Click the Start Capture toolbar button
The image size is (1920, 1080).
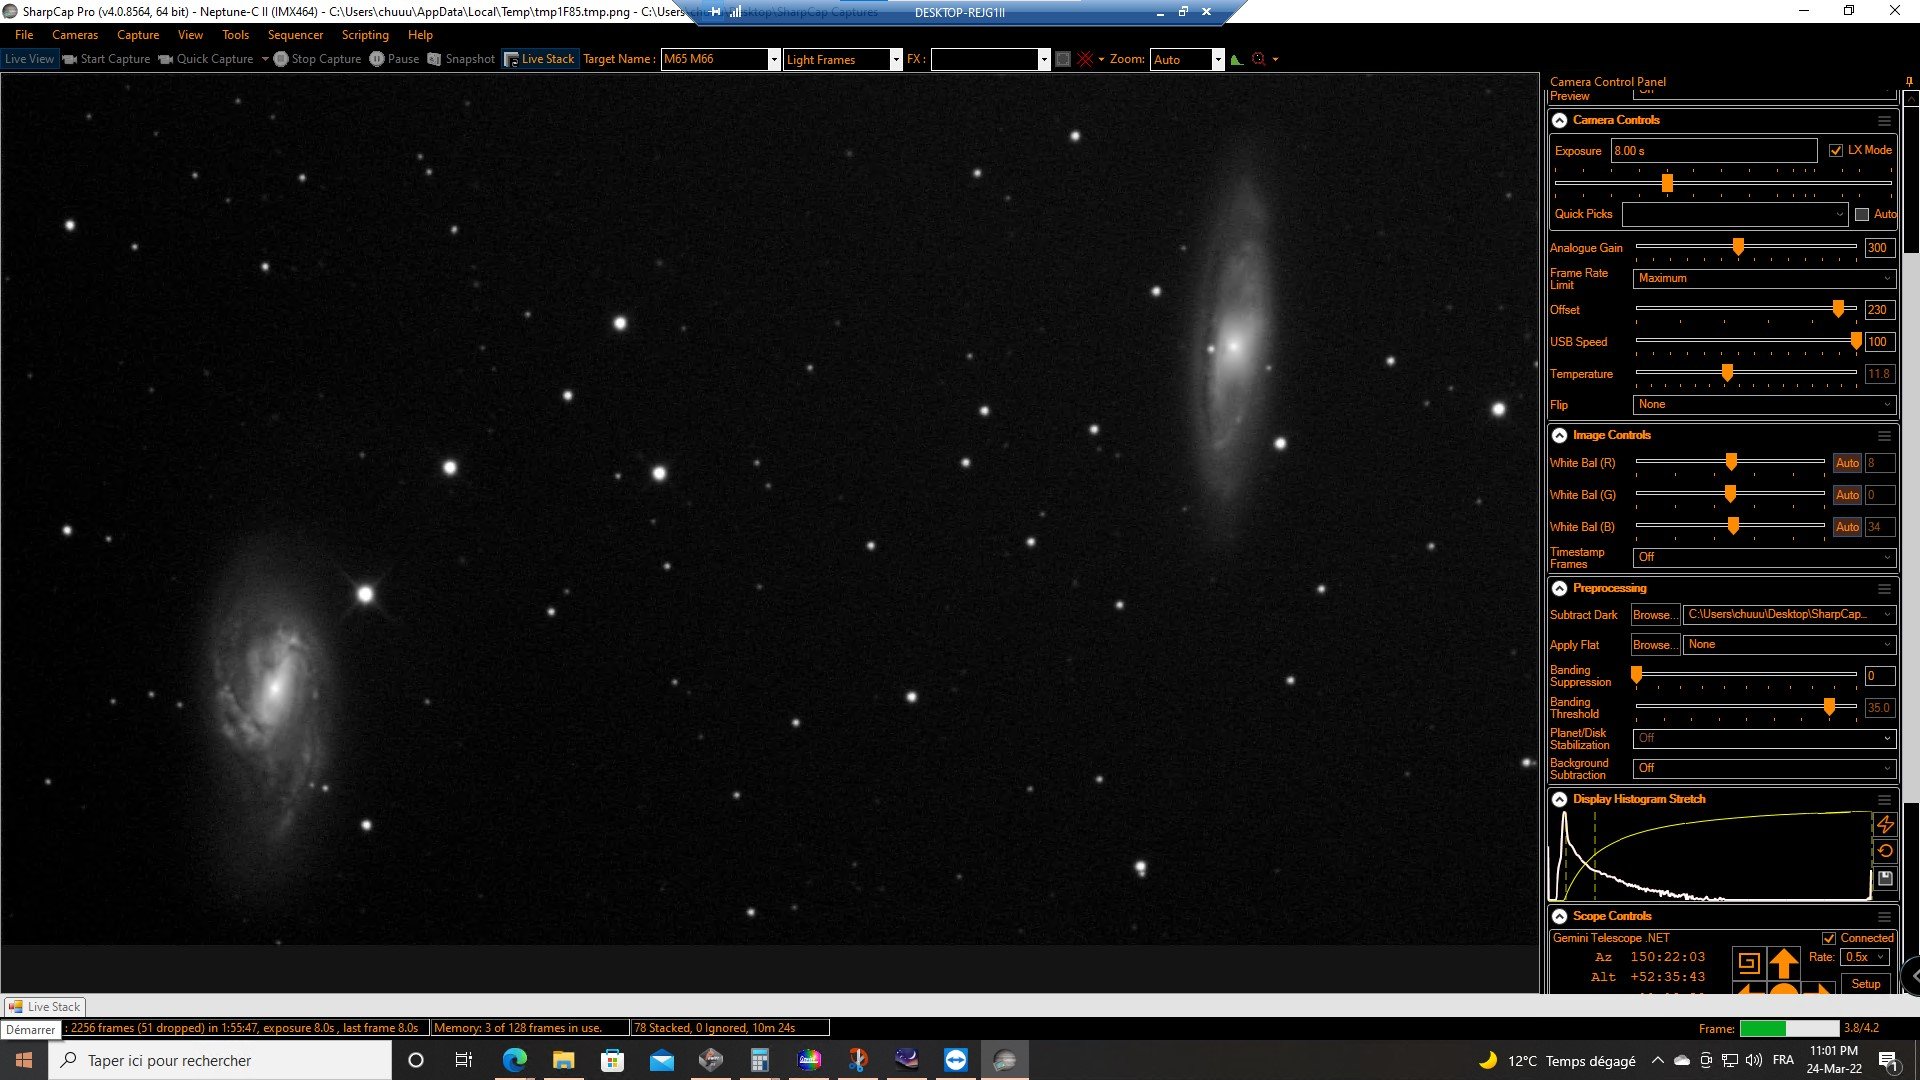click(106, 59)
